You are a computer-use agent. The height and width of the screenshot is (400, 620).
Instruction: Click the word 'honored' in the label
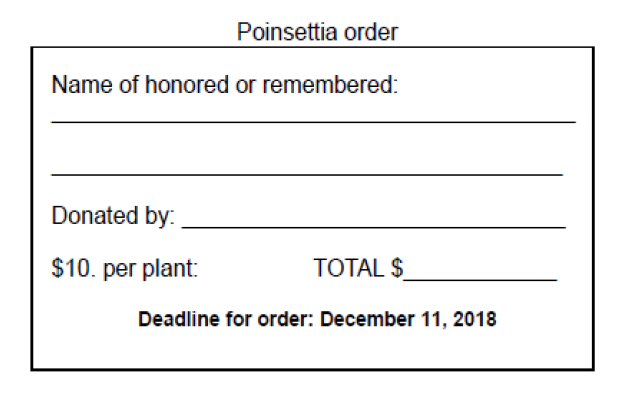(187, 85)
